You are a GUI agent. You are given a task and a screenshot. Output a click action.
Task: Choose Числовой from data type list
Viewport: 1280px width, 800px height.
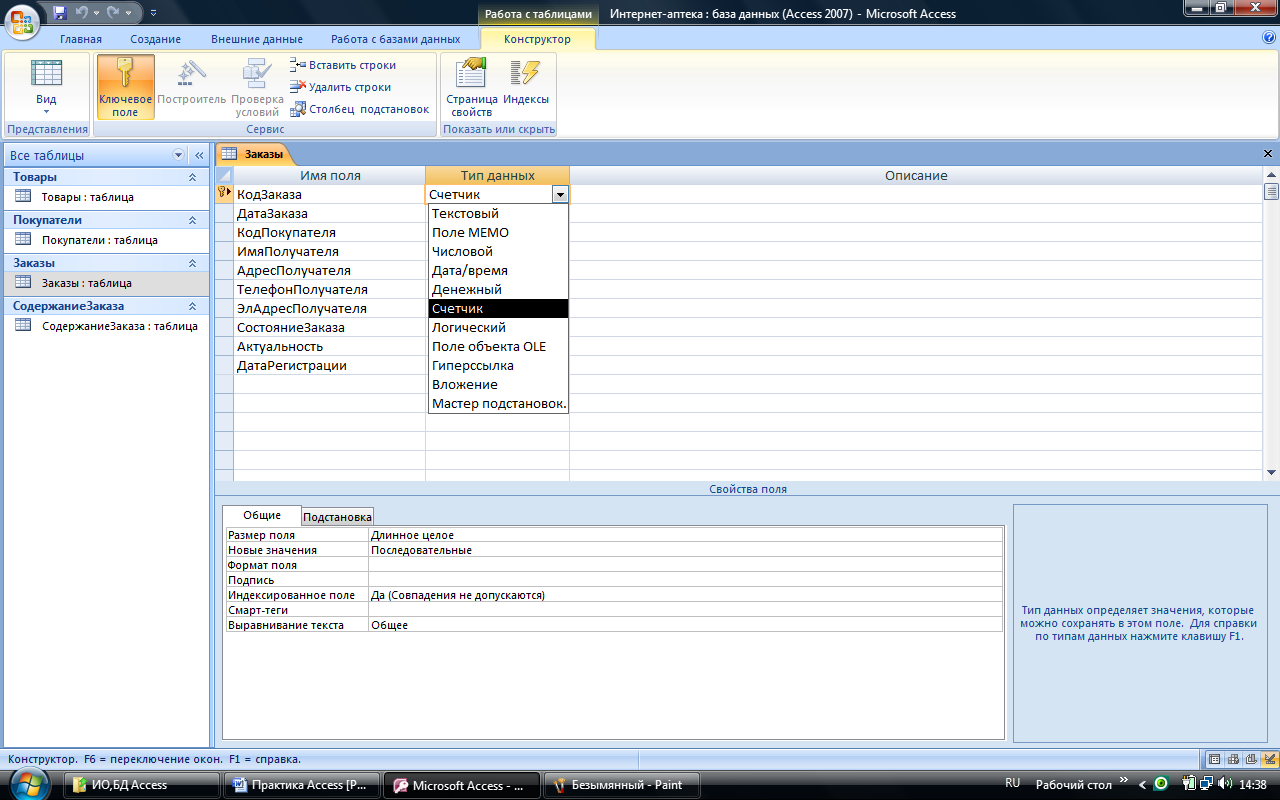(x=498, y=252)
